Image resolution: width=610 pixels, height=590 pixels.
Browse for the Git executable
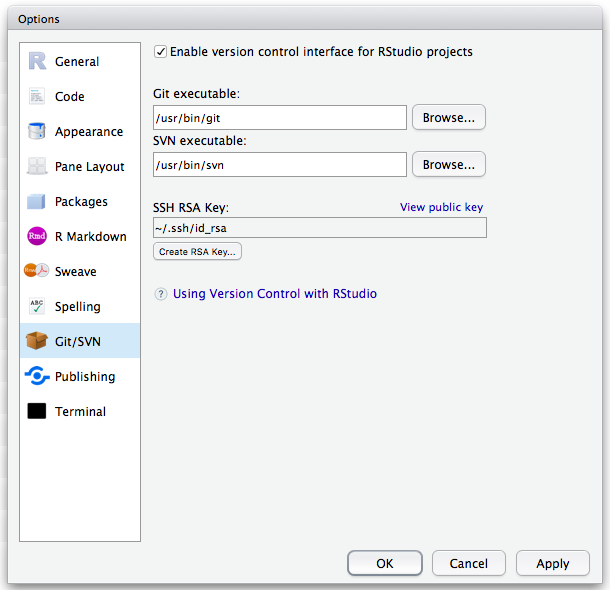pos(448,117)
